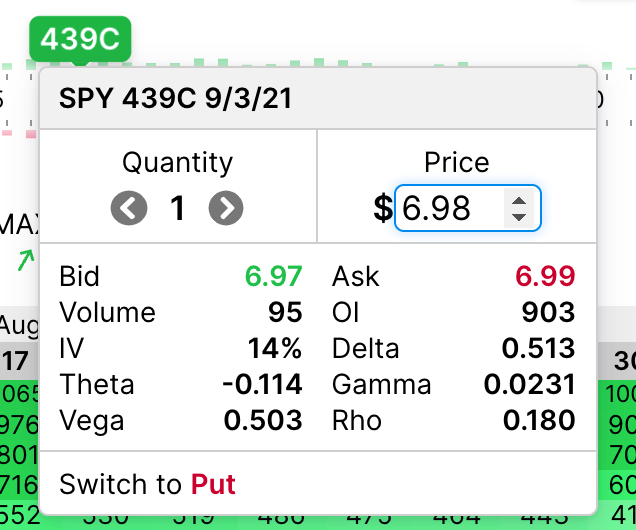Click the Delta value 0.513
The width and height of the screenshot is (636, 530).
point(539,348)
